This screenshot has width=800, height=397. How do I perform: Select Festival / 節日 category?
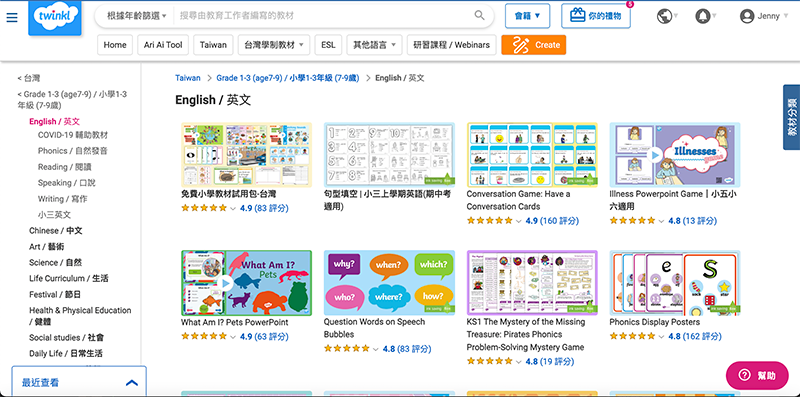[x=55, y=294]
